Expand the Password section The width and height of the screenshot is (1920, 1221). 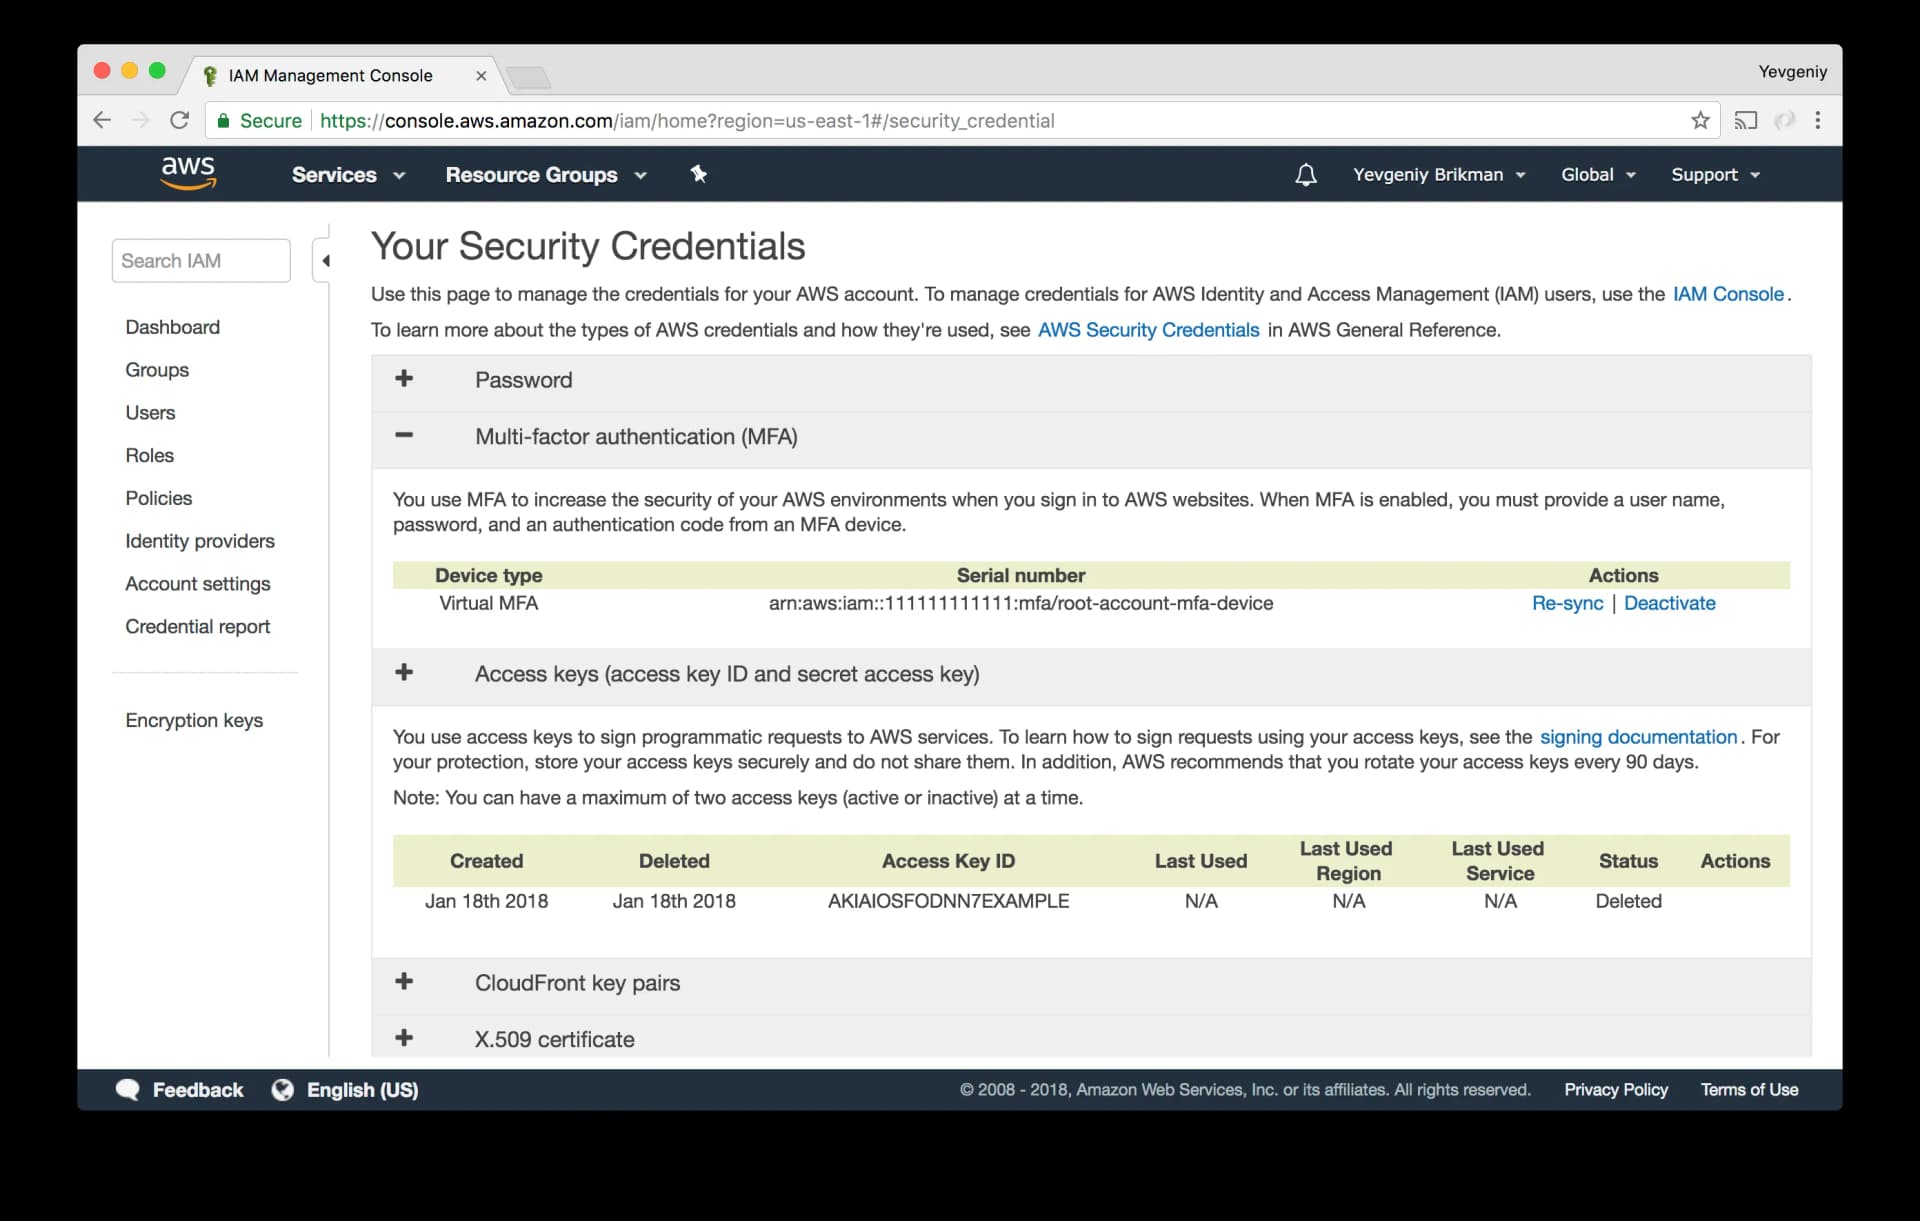tap(404, 379)
